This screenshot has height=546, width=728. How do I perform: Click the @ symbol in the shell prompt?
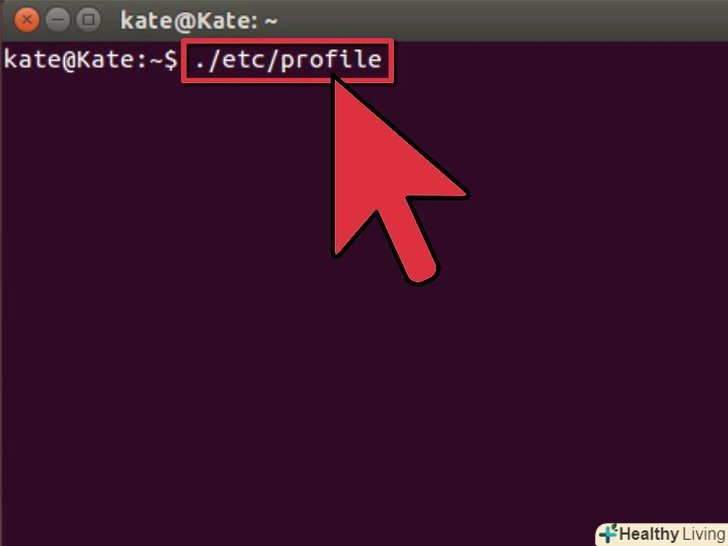coord(68,61)
